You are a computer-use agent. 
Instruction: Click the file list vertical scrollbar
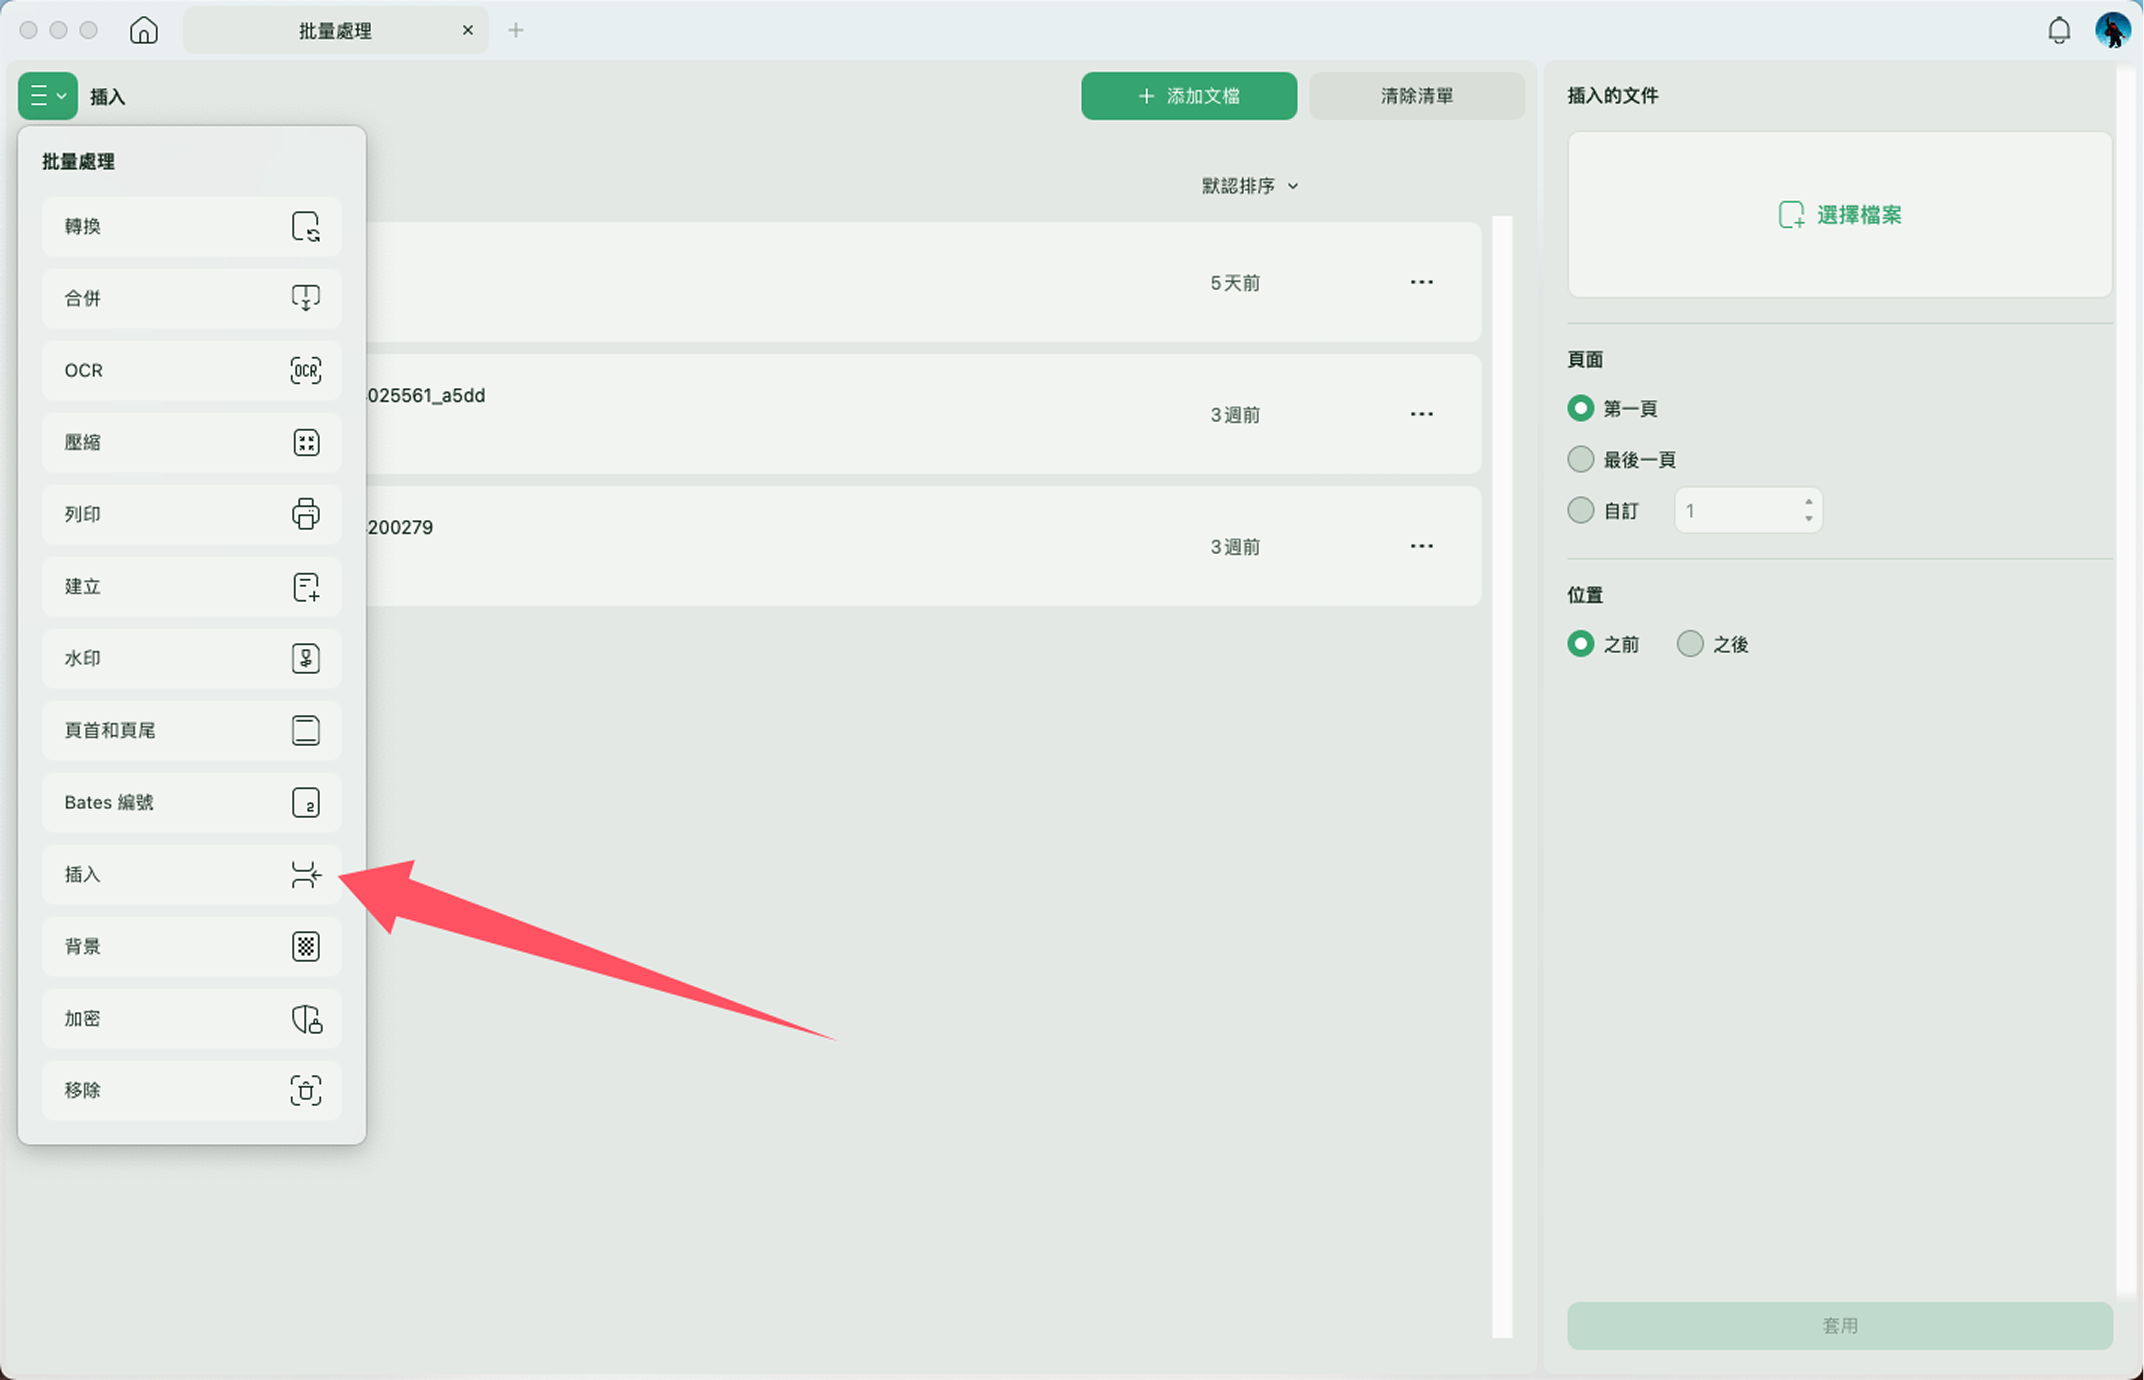click(x=1501, y=776)
